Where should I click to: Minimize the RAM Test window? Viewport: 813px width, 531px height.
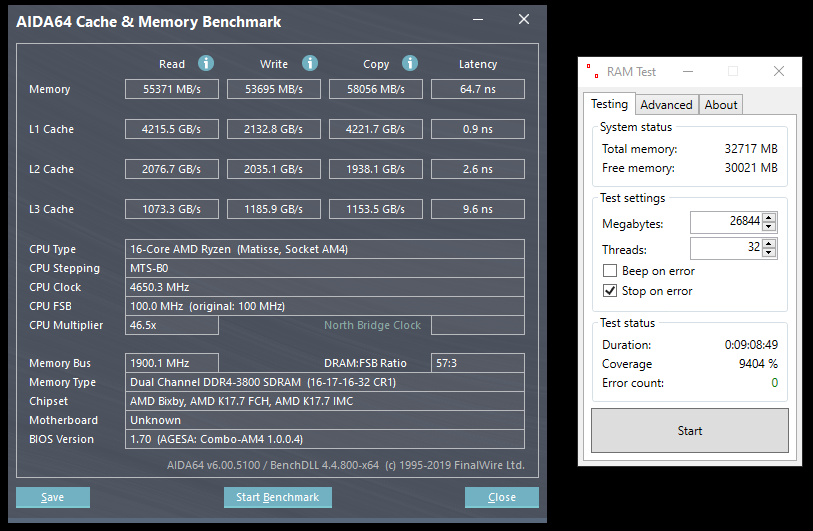[688, 71]
